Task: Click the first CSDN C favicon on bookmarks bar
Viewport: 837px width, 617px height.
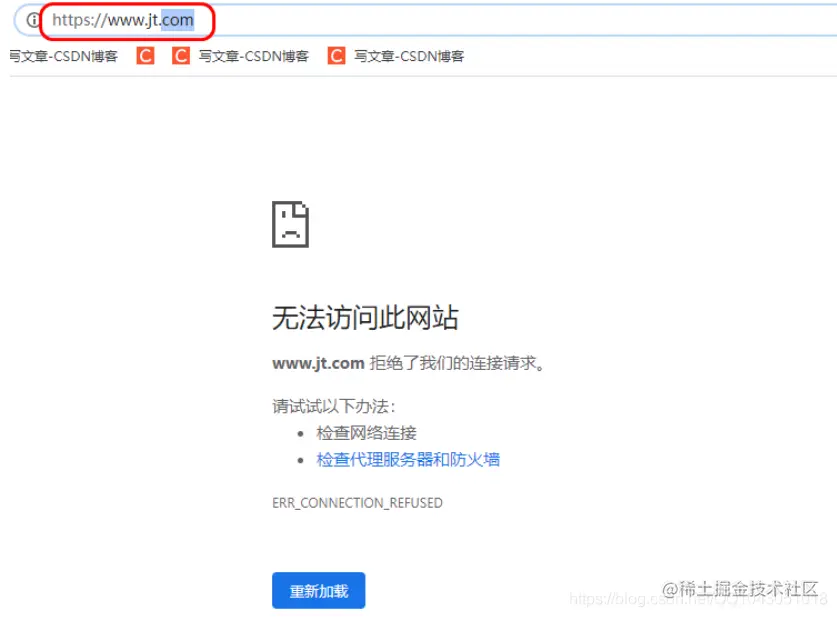Action: pos(145,56)
